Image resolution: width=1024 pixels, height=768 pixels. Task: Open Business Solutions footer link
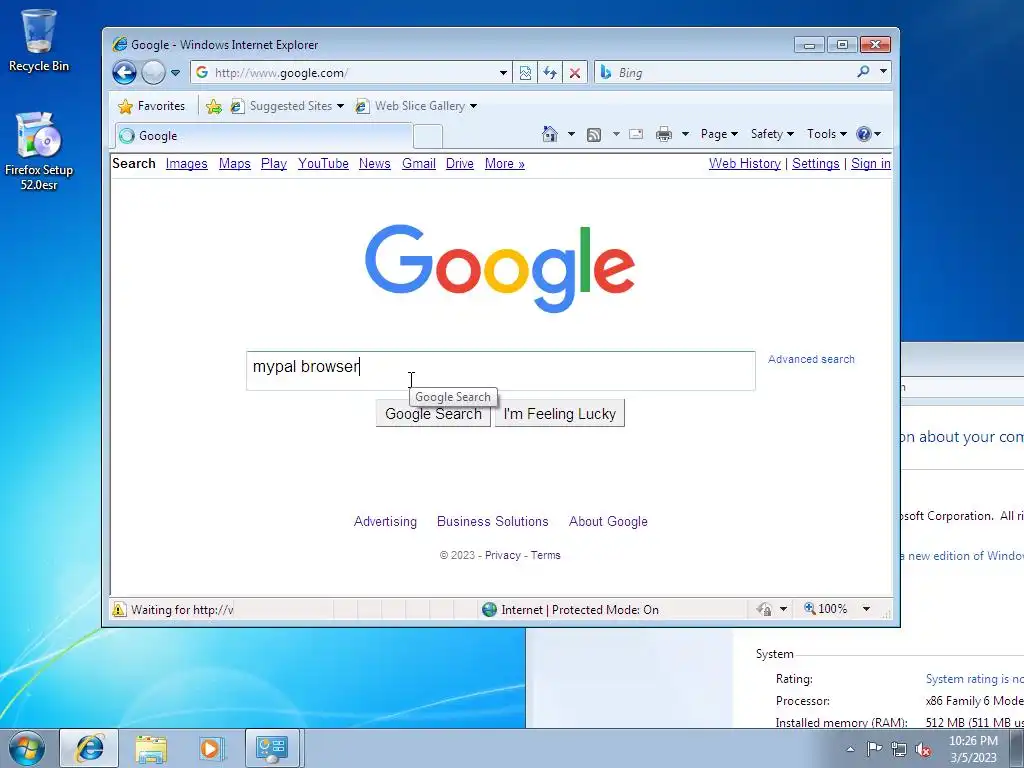pyautogui.click(x=492, y=521)
